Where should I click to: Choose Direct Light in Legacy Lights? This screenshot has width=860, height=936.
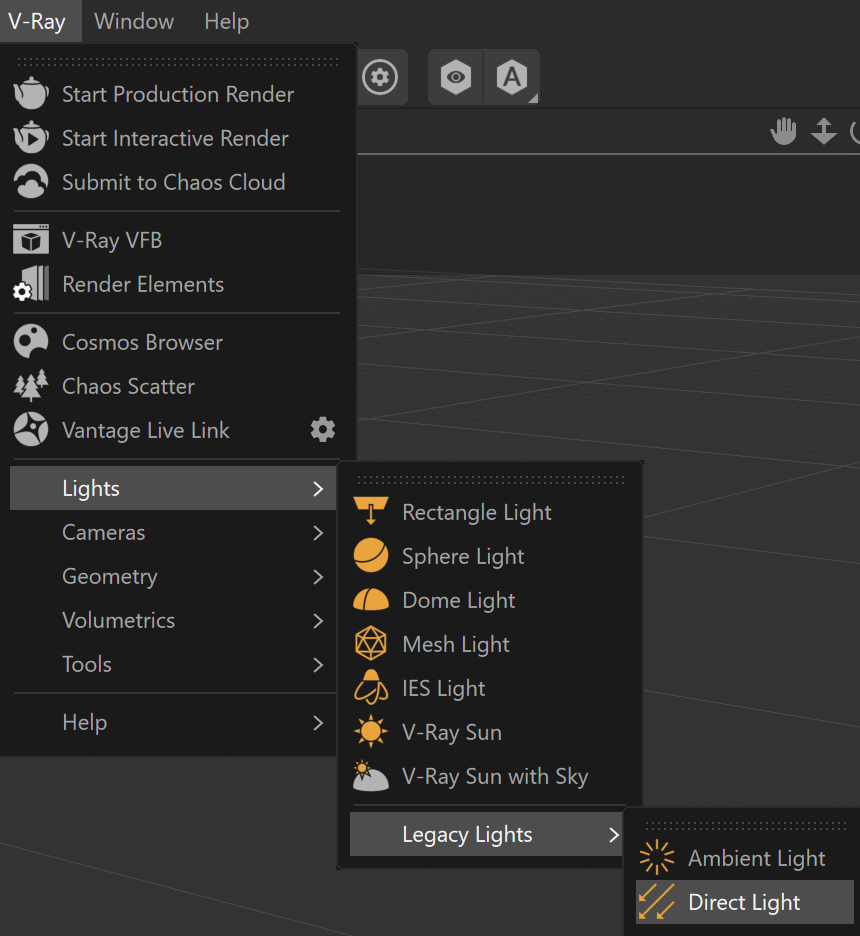745,902
